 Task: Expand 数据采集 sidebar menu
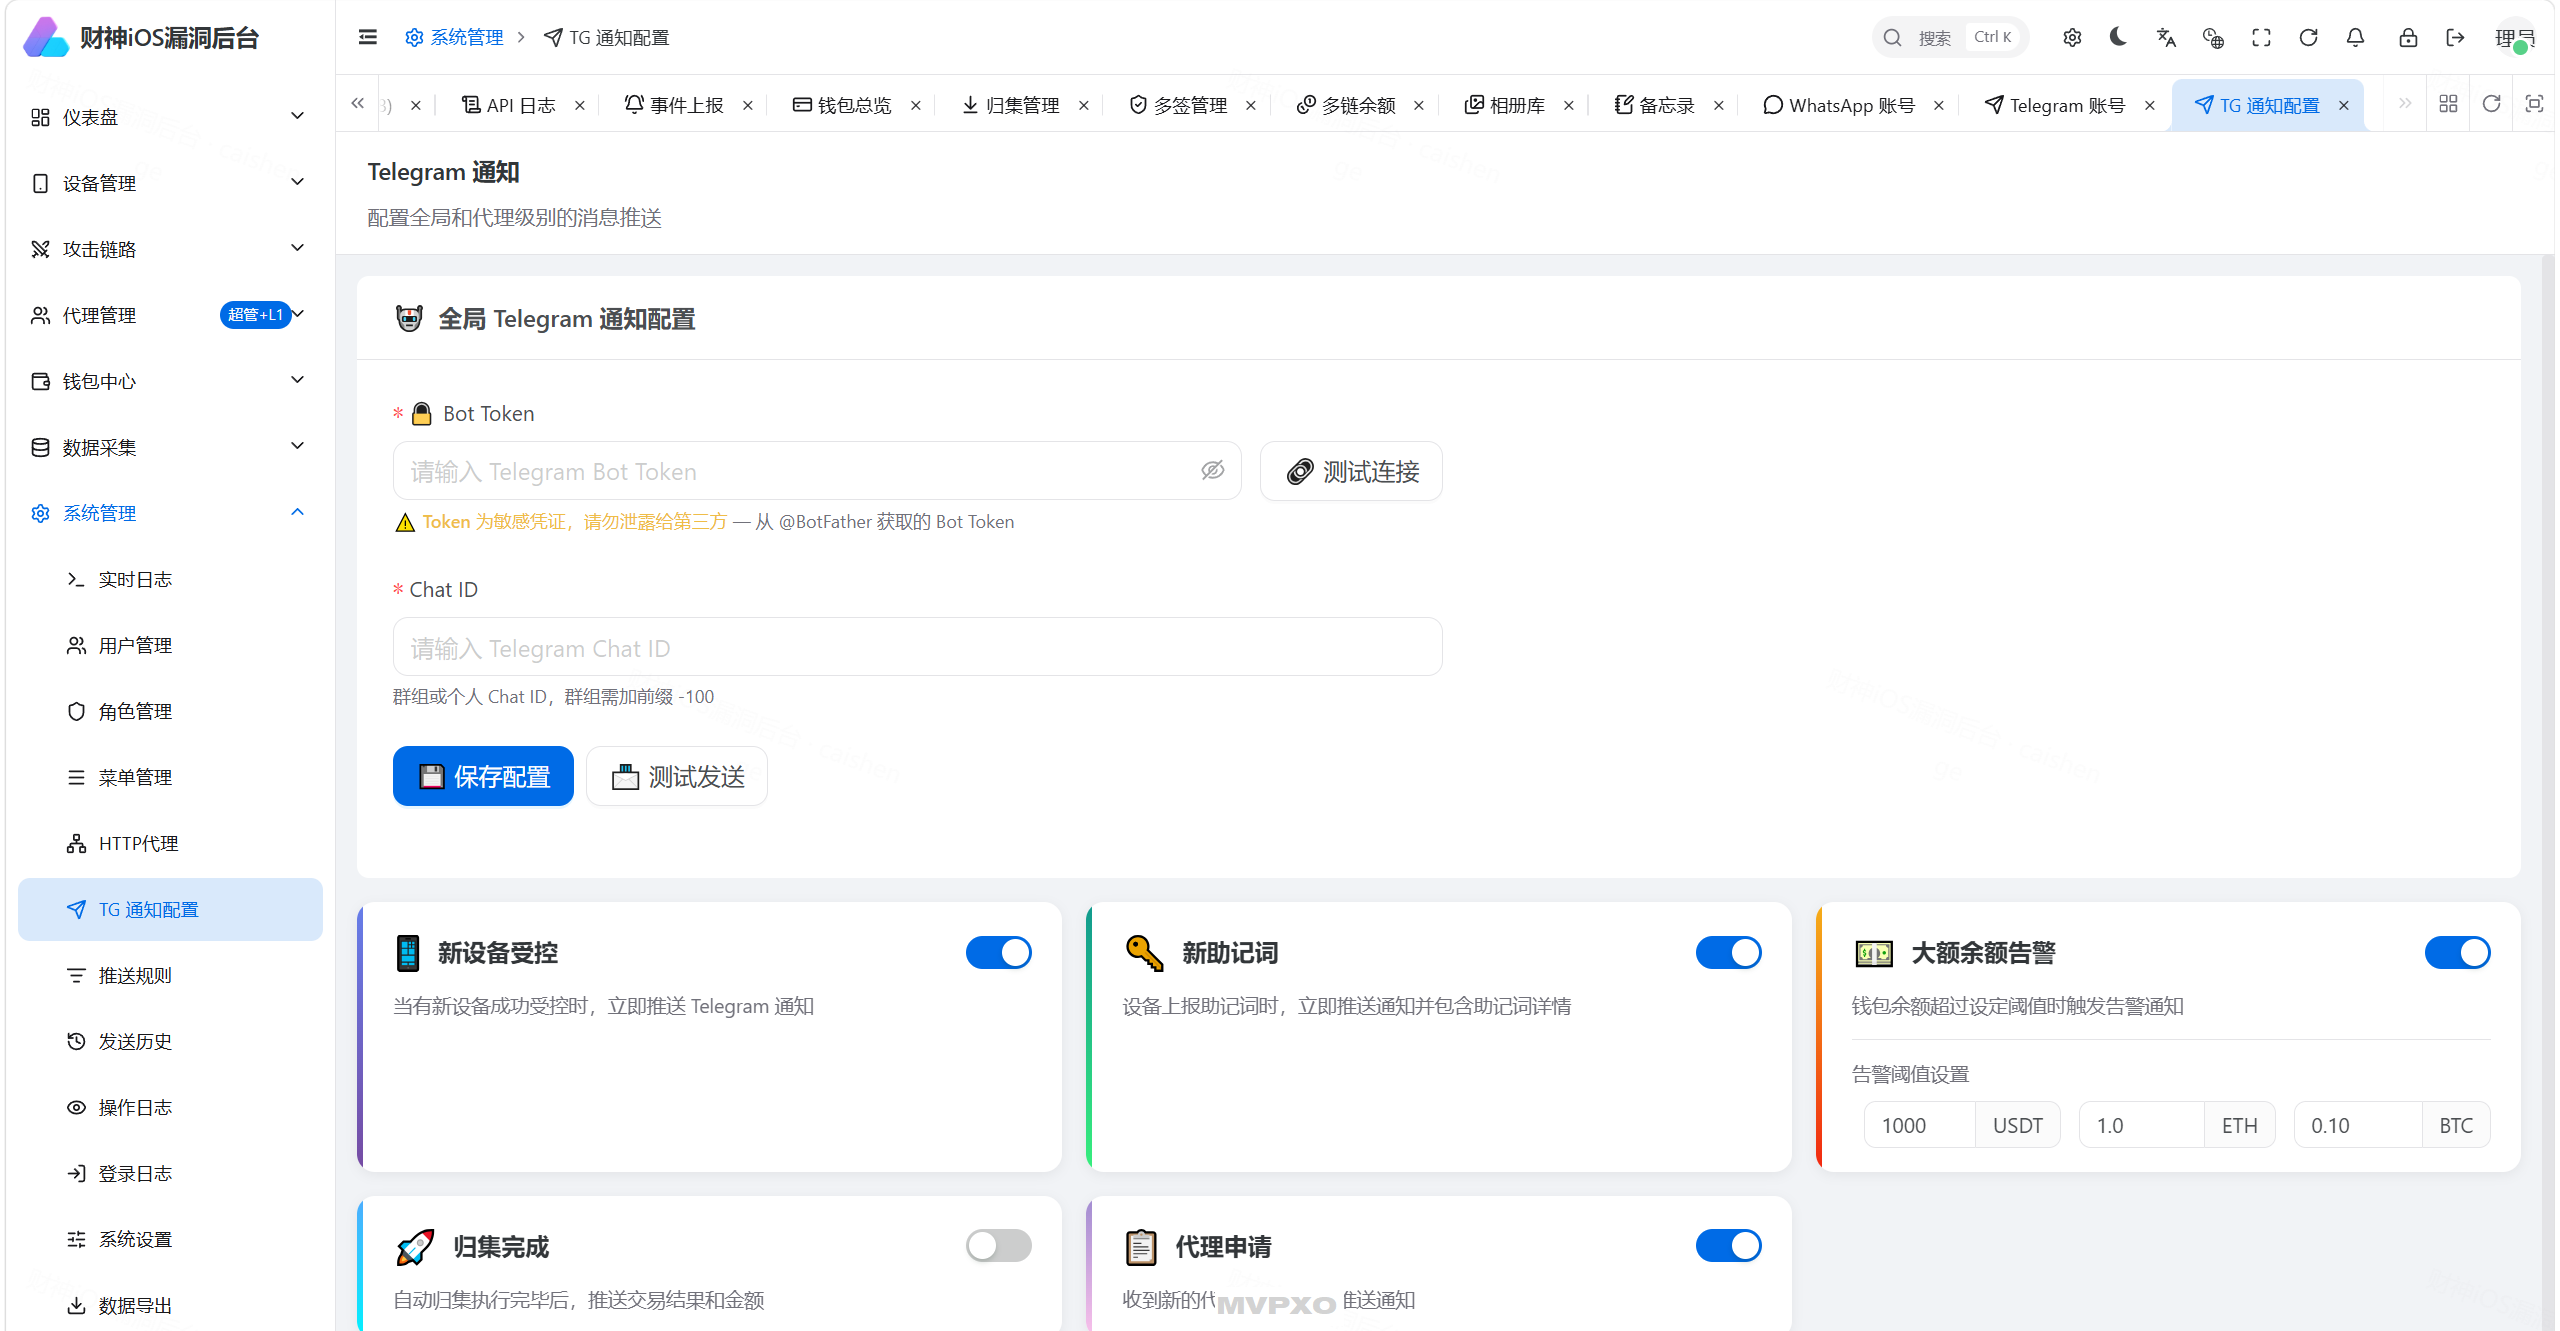(x=169, y=447)
